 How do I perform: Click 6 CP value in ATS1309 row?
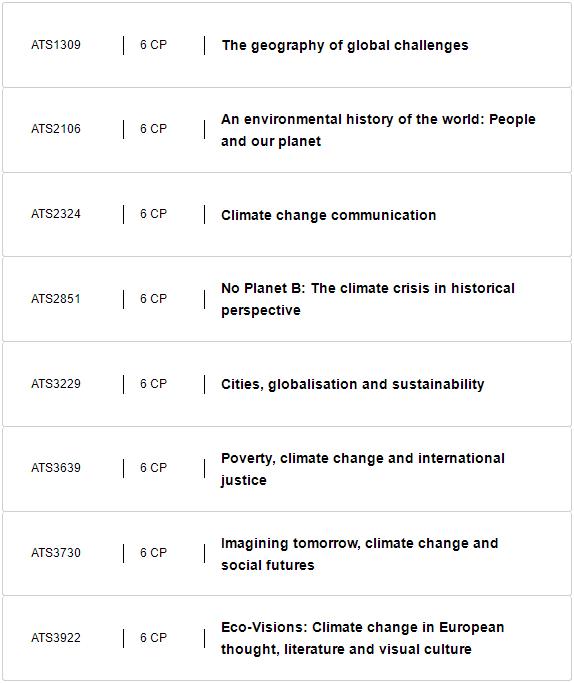(153, 45)
